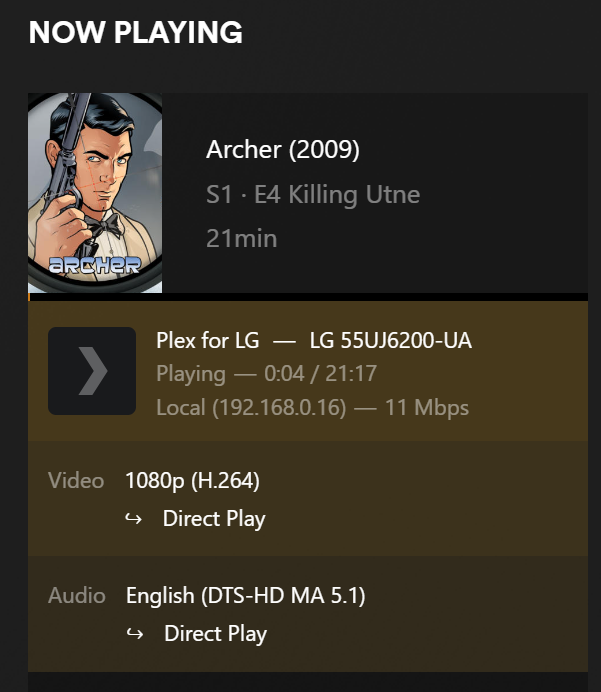The height and width of the screenshot is (692, 601).
Task: Click the LG 55UJ6200-UA device name
Action: (391, 341)
